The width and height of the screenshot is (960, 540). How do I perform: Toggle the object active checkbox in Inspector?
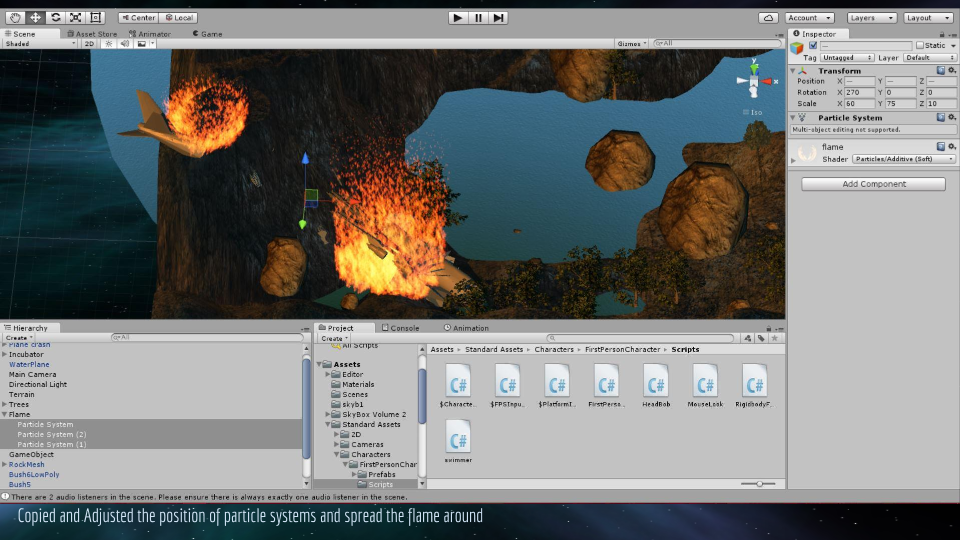[x=812, y=46]
